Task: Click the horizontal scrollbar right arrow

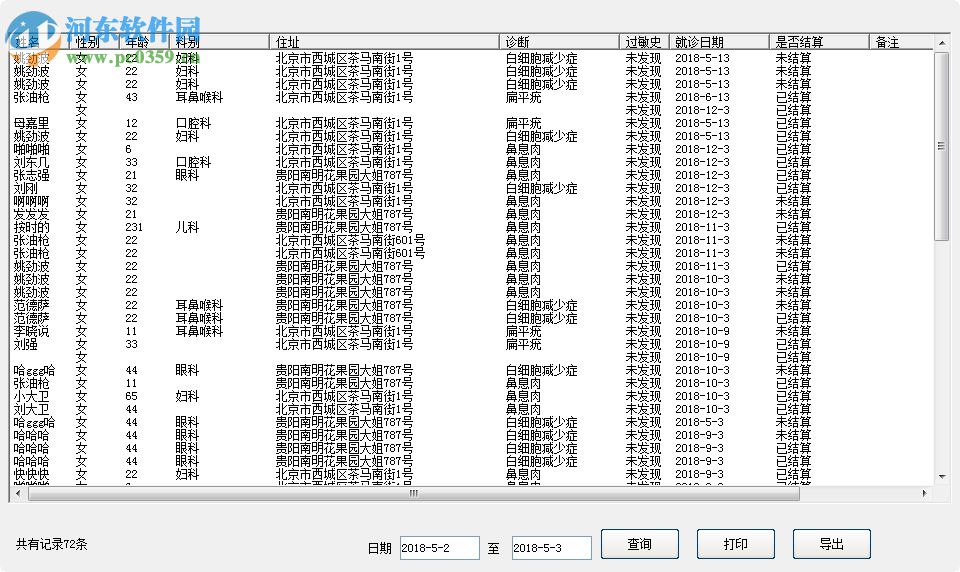Action: pos(924,493)
